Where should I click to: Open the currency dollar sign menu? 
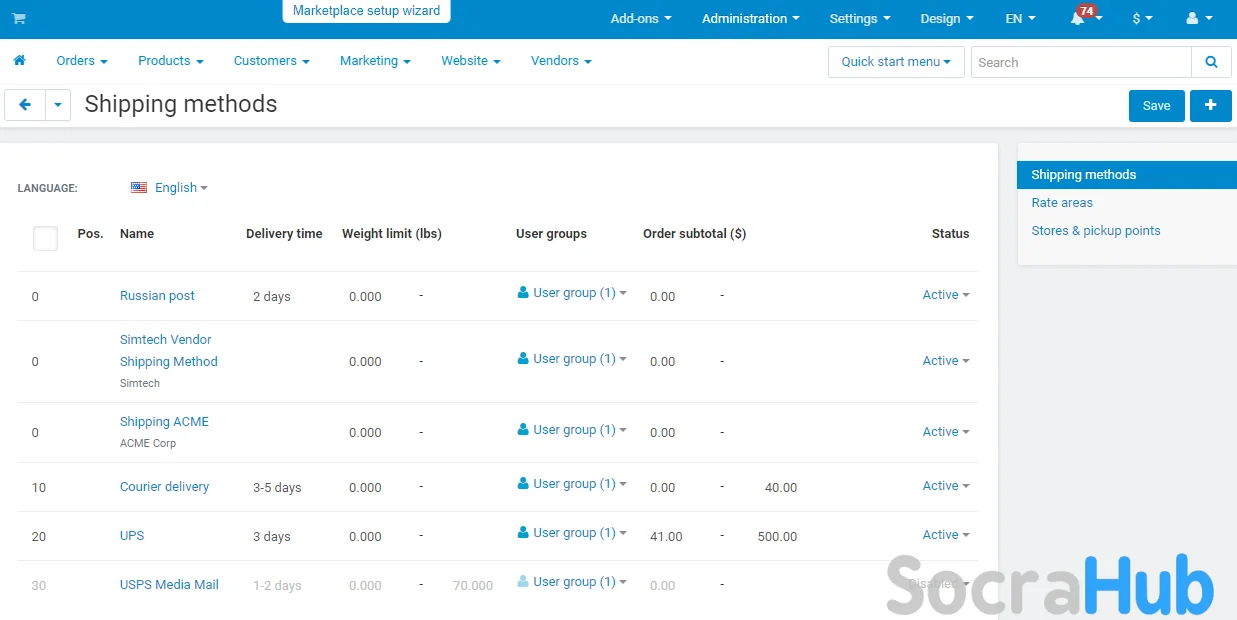pos(1141,19)
